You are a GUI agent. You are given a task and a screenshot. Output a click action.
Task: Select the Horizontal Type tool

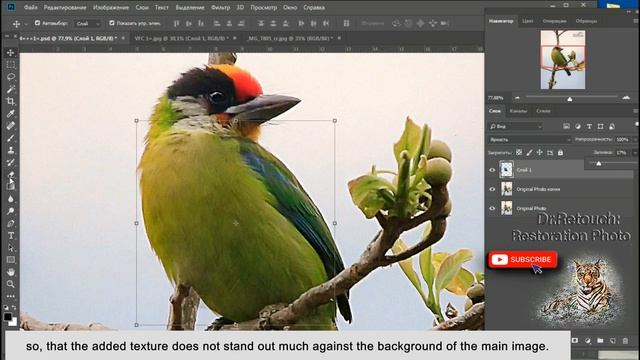click(11, 236)
